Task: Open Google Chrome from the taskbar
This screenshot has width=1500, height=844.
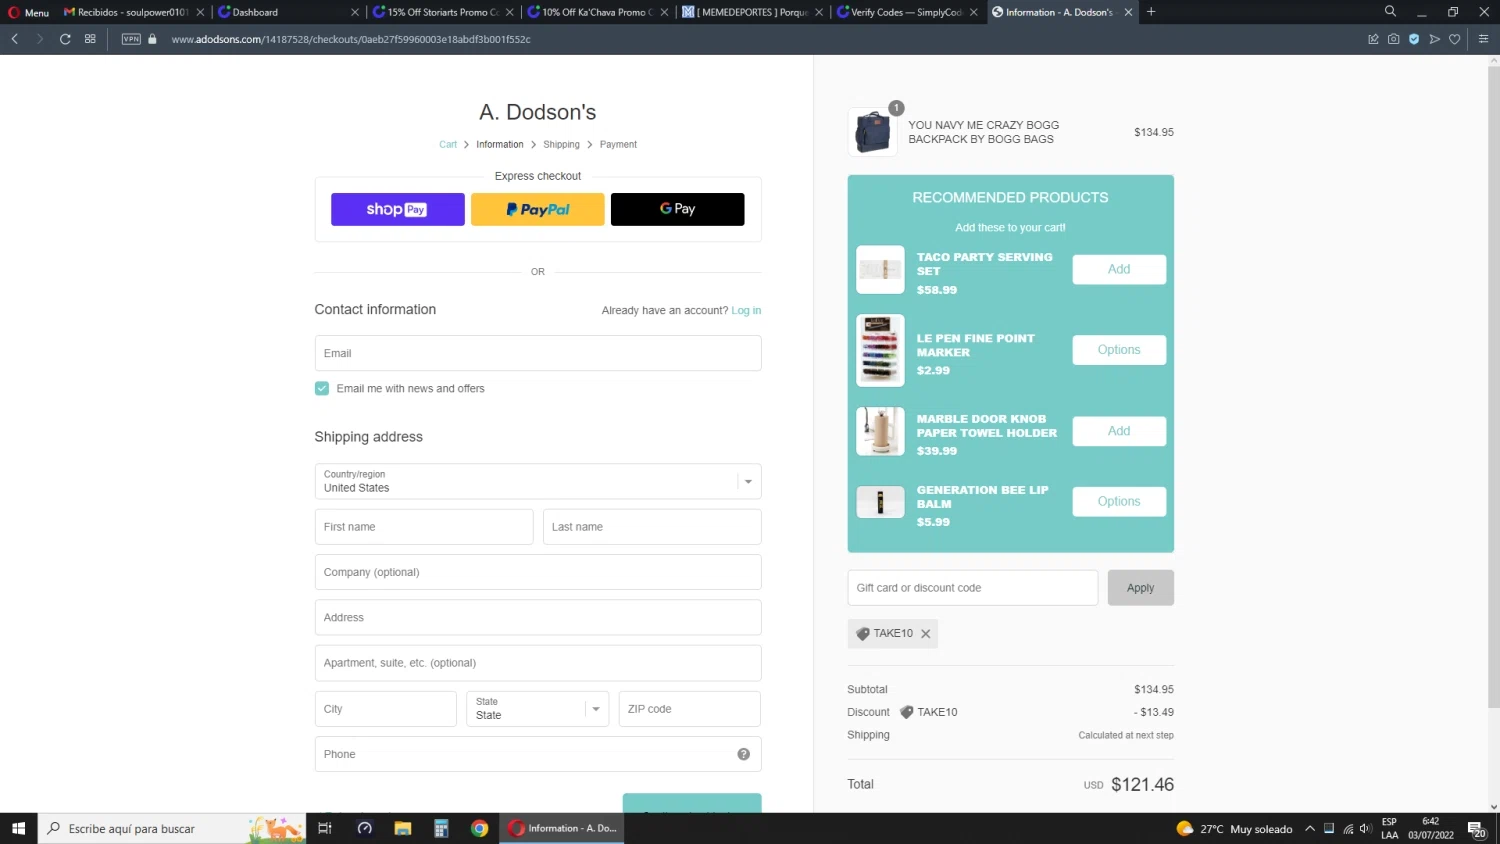Action: click(x=480, y=829)
